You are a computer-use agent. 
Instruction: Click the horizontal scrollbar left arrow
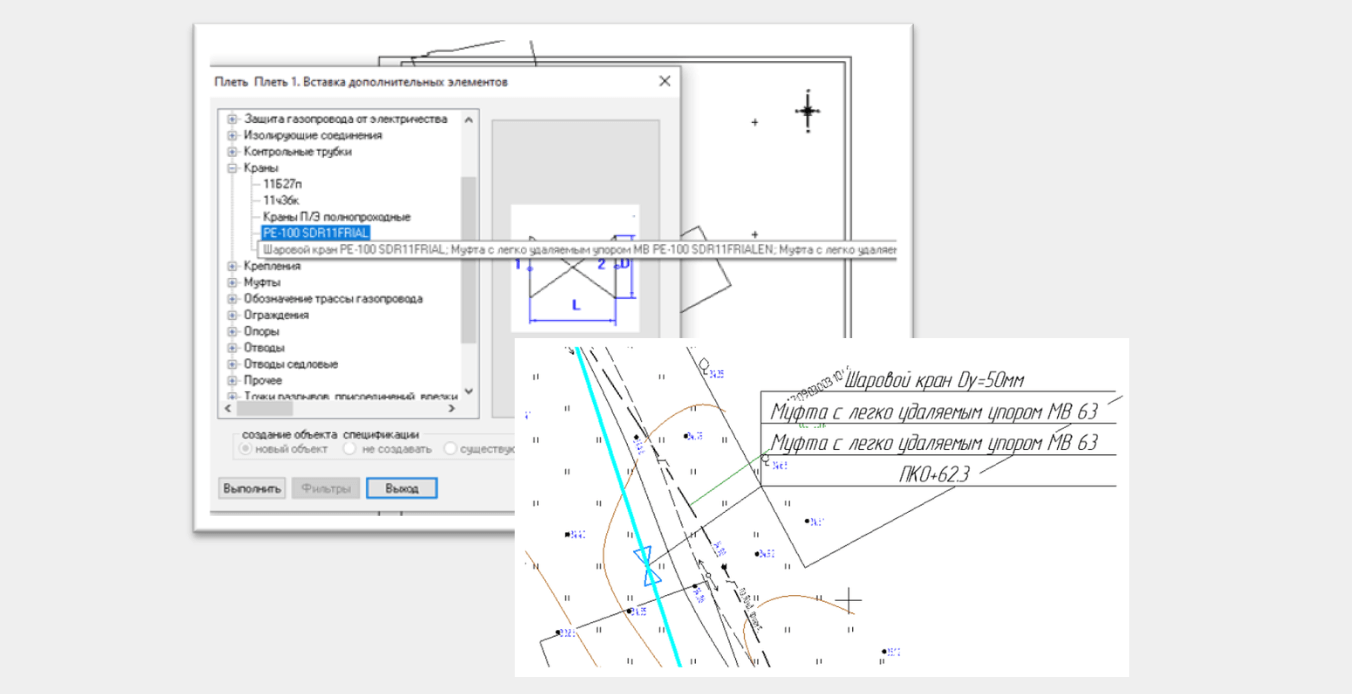[x=228, y=409]
